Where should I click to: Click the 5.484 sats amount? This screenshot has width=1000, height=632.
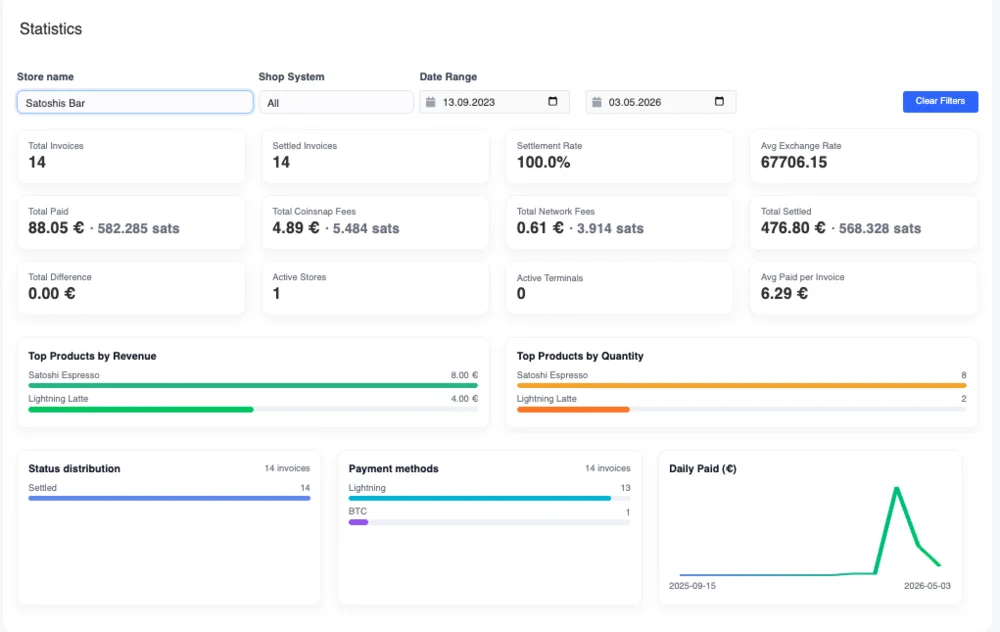[x=366, y=228]
